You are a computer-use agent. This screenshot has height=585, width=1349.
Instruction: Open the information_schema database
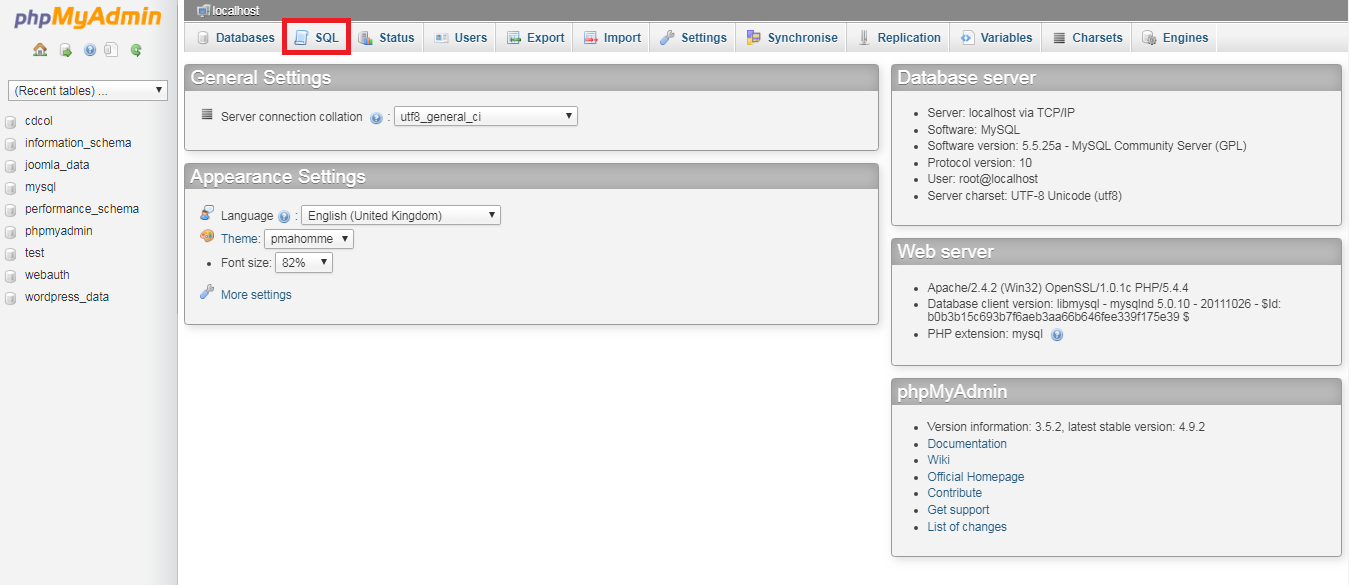tap(78, 143)
